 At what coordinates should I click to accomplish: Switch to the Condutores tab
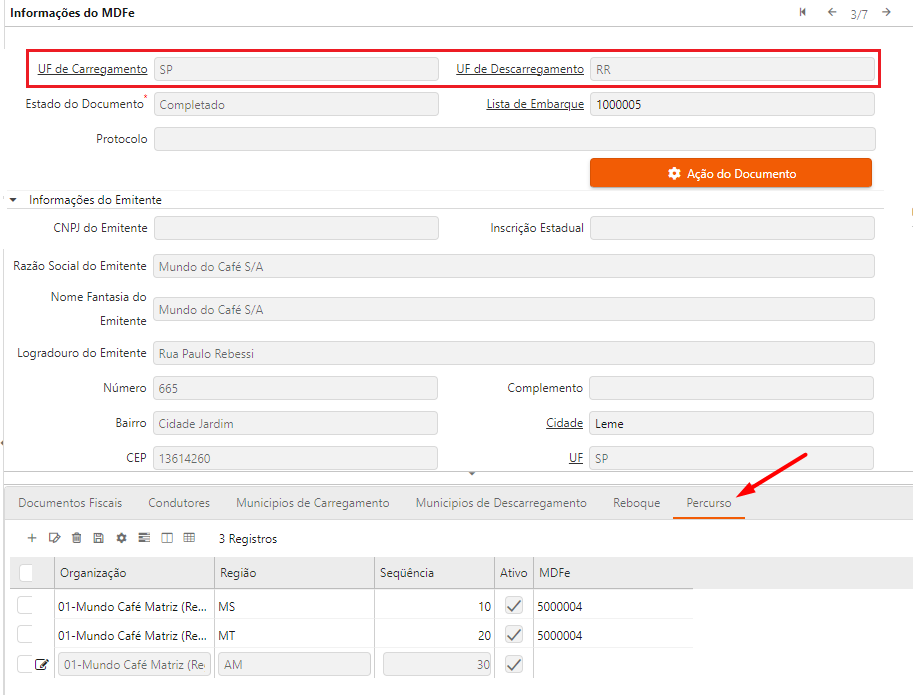179,503
